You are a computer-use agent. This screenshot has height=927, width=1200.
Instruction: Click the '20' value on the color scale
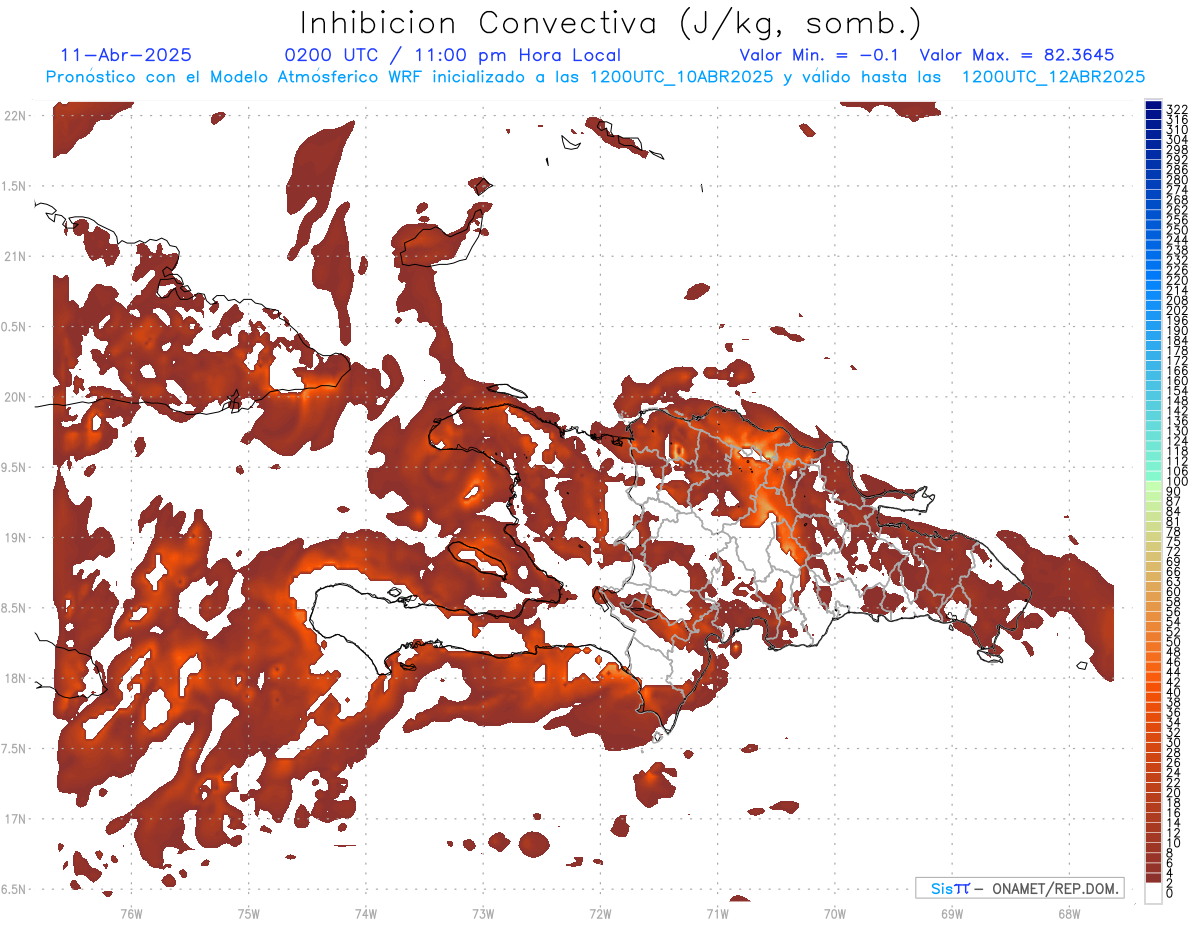[x=1174, y=792]
